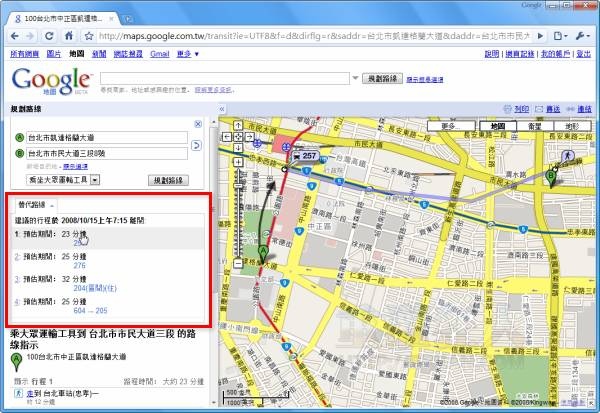Return to last result with center pan button
The height and width of the screenshot is (413, 600).
[x=238, y=137]
